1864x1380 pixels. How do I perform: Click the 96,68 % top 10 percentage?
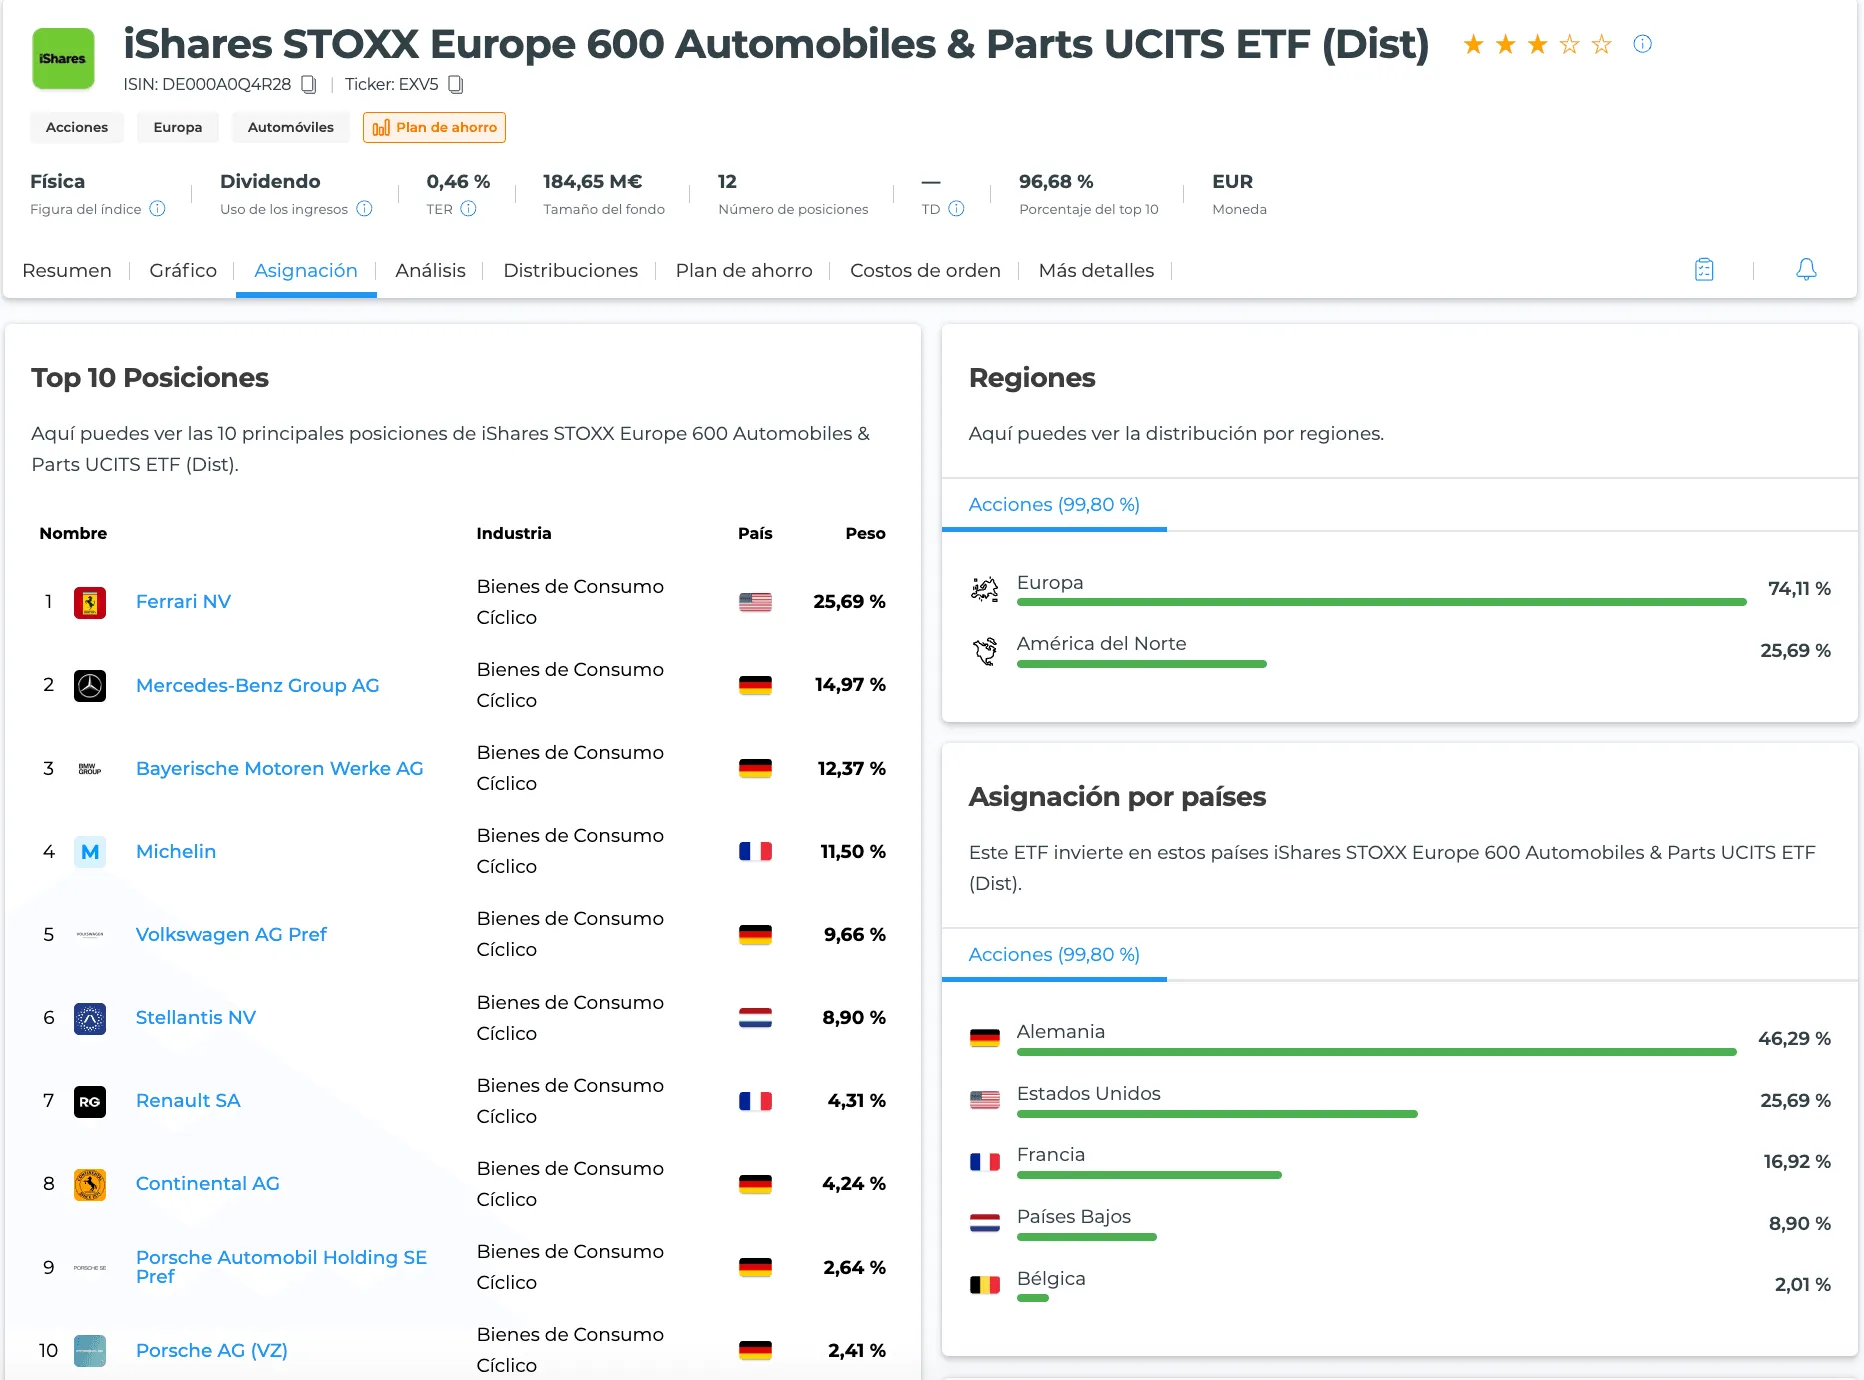click(x=1056, y=182)
